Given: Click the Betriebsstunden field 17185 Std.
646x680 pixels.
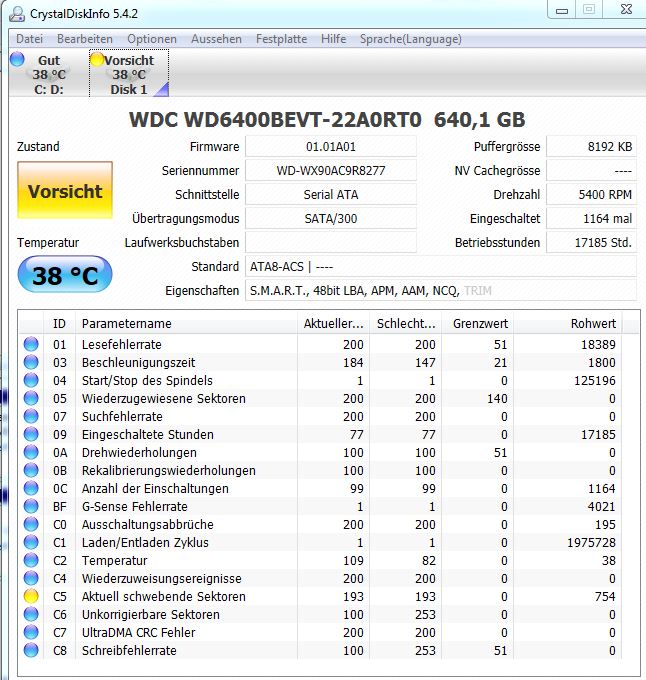Looking at the screenshot, I should coord(591,242).
